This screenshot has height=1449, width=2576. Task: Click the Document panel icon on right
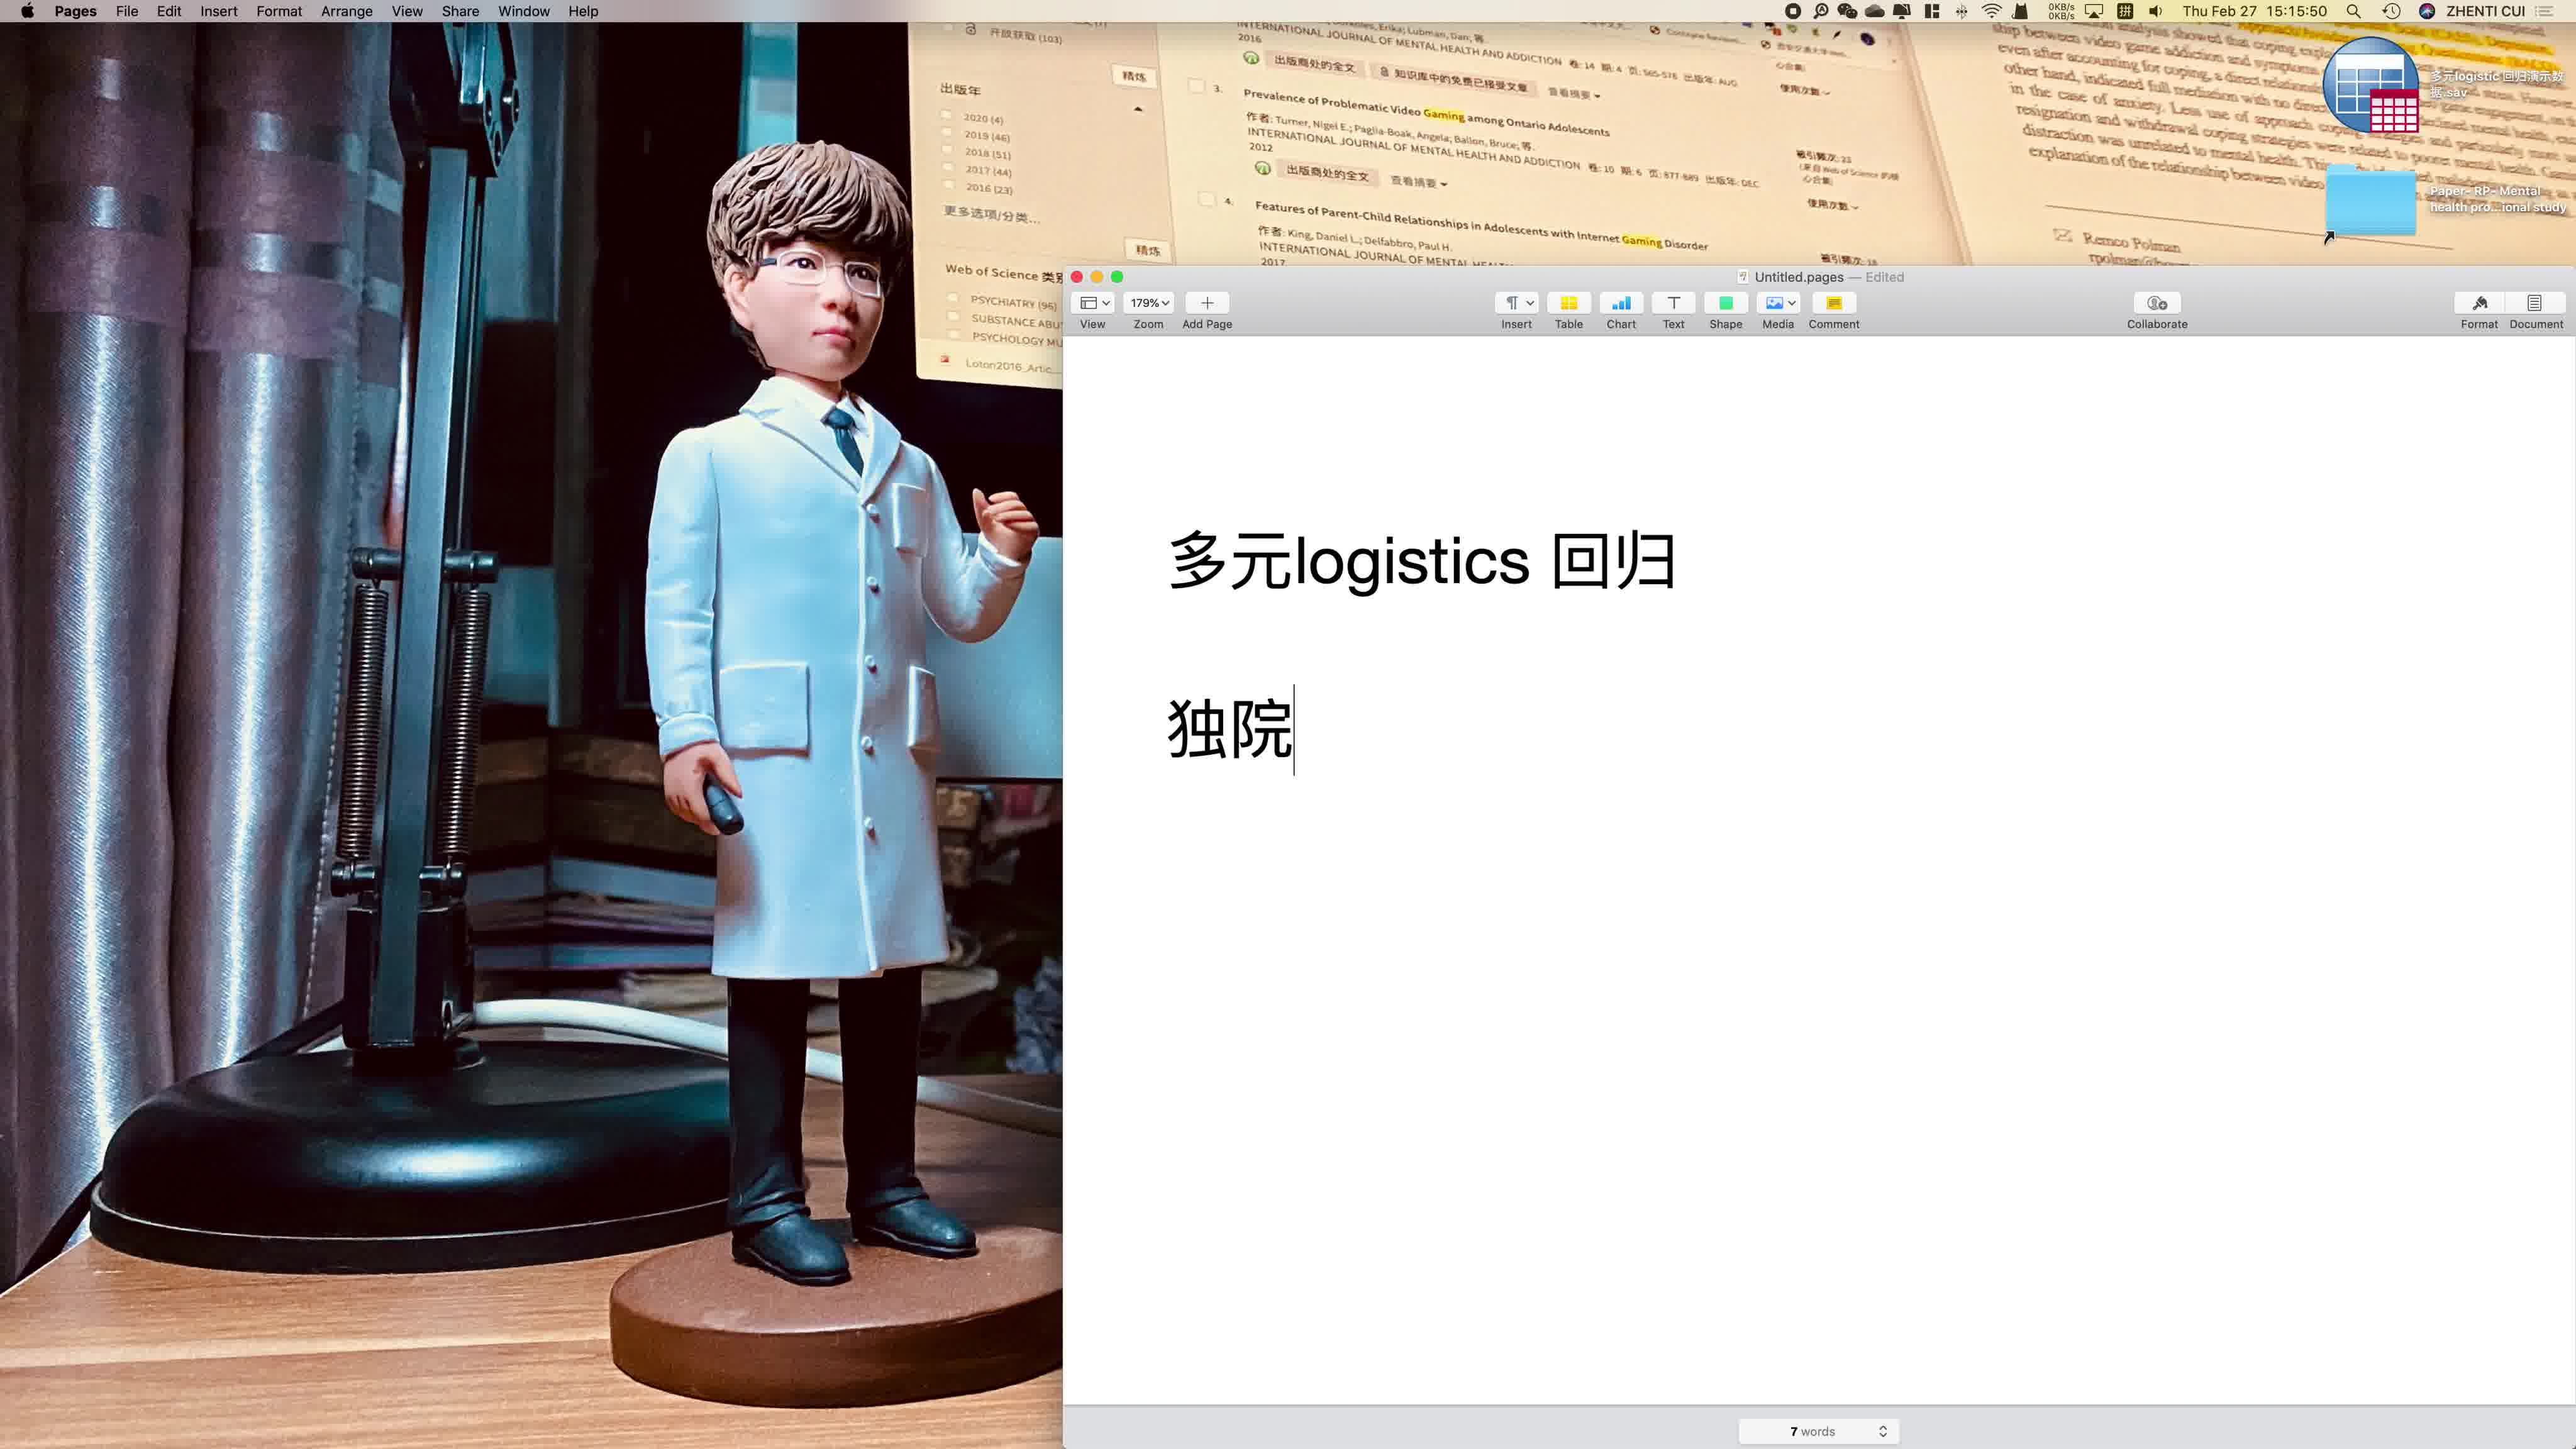[x=2537, y=303]
